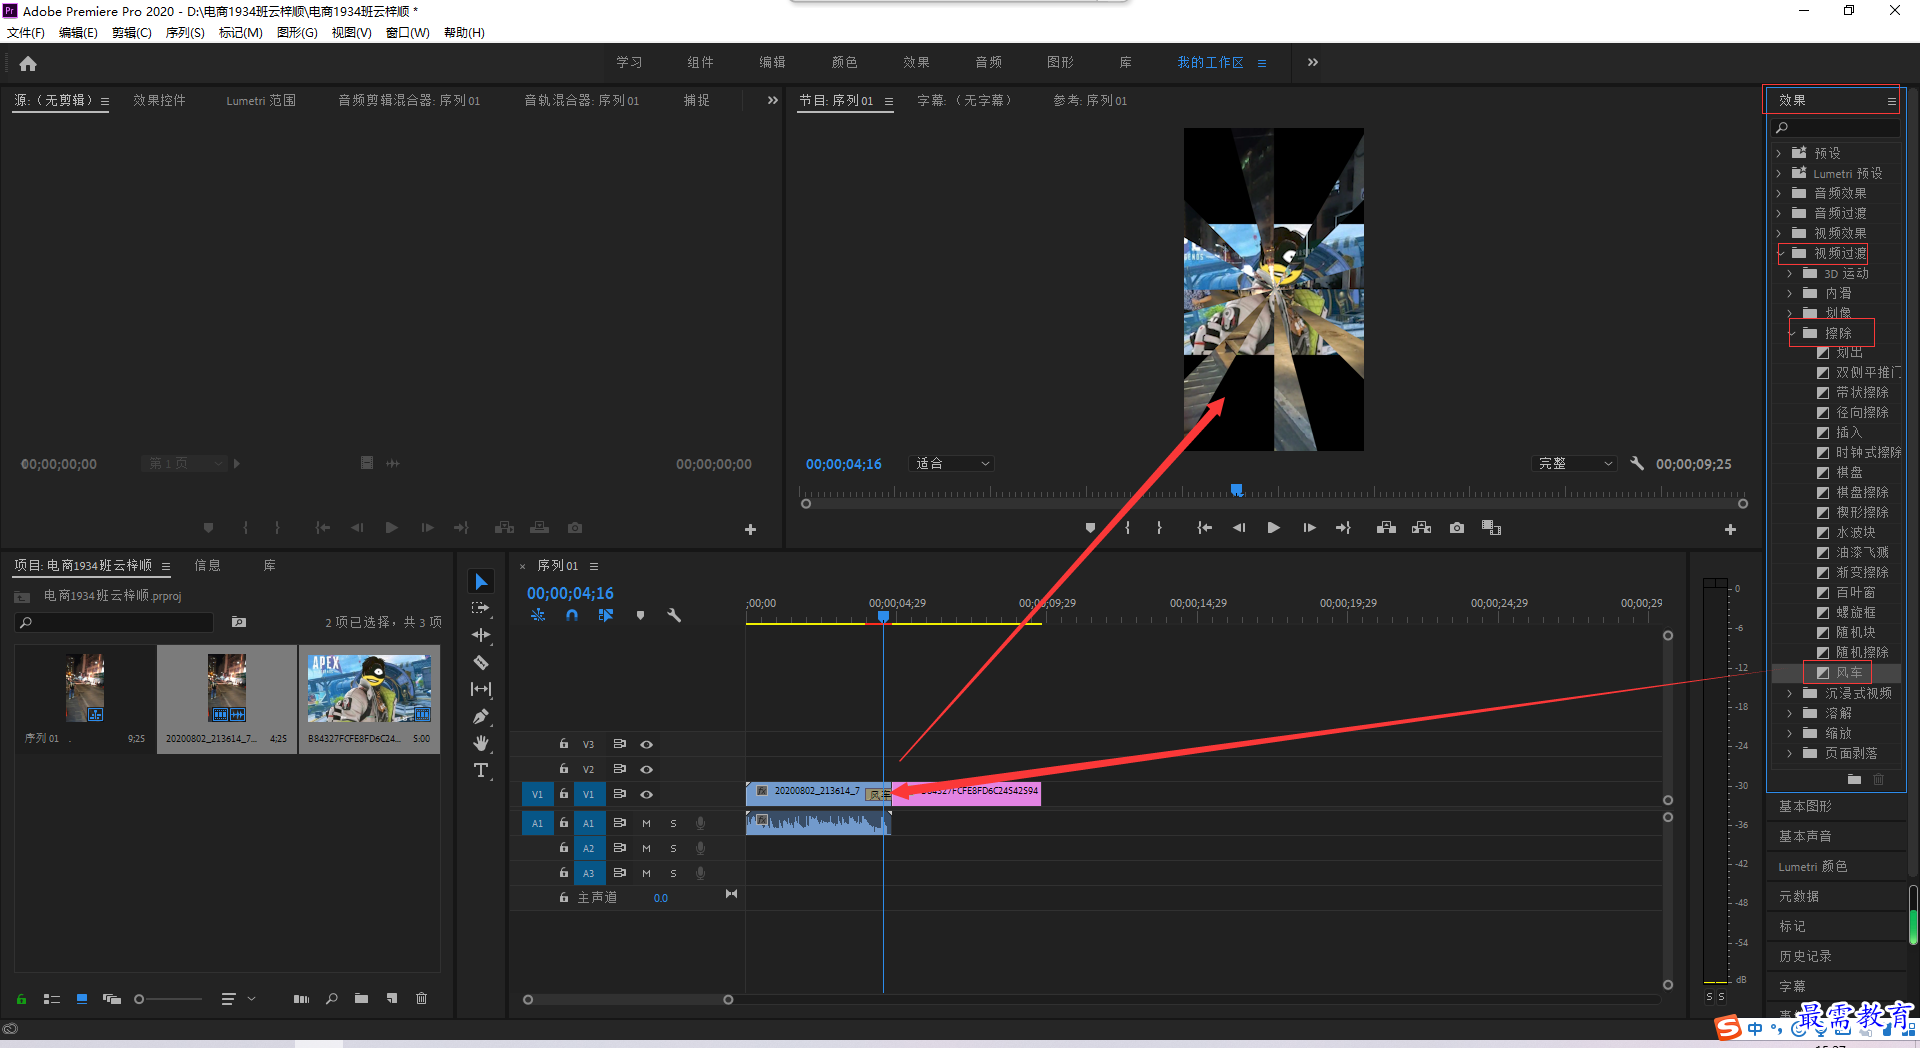Screen dimensions: 1920x1048
Task: Toggle timeline Snap magnet icon
Action: (x=572, y=616)
